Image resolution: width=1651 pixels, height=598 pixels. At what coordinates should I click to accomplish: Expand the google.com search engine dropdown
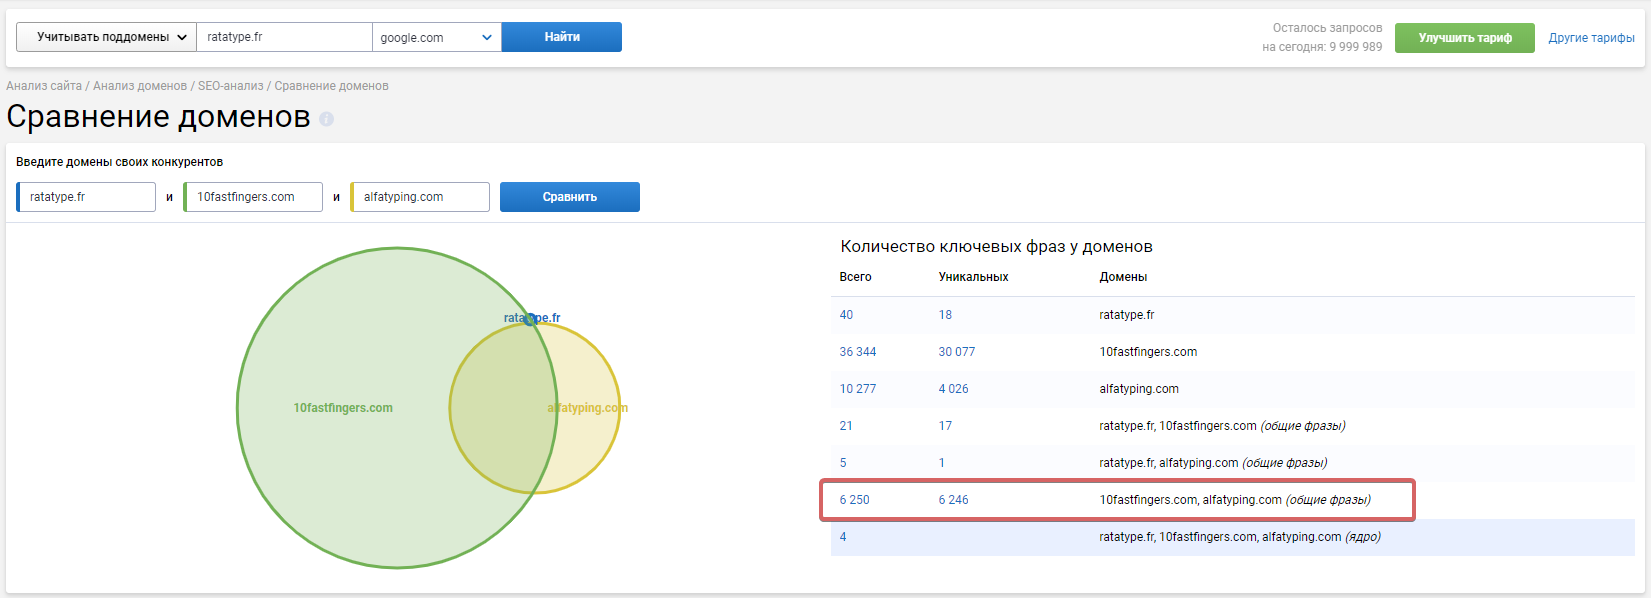point(436,38)
